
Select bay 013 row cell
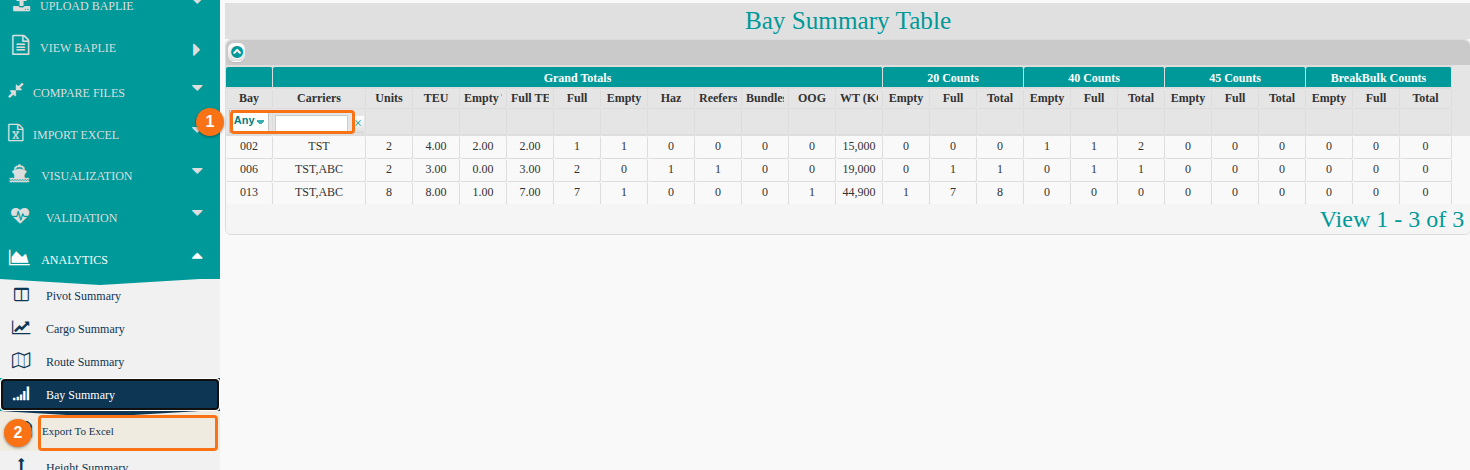click(x=249, y=192)
